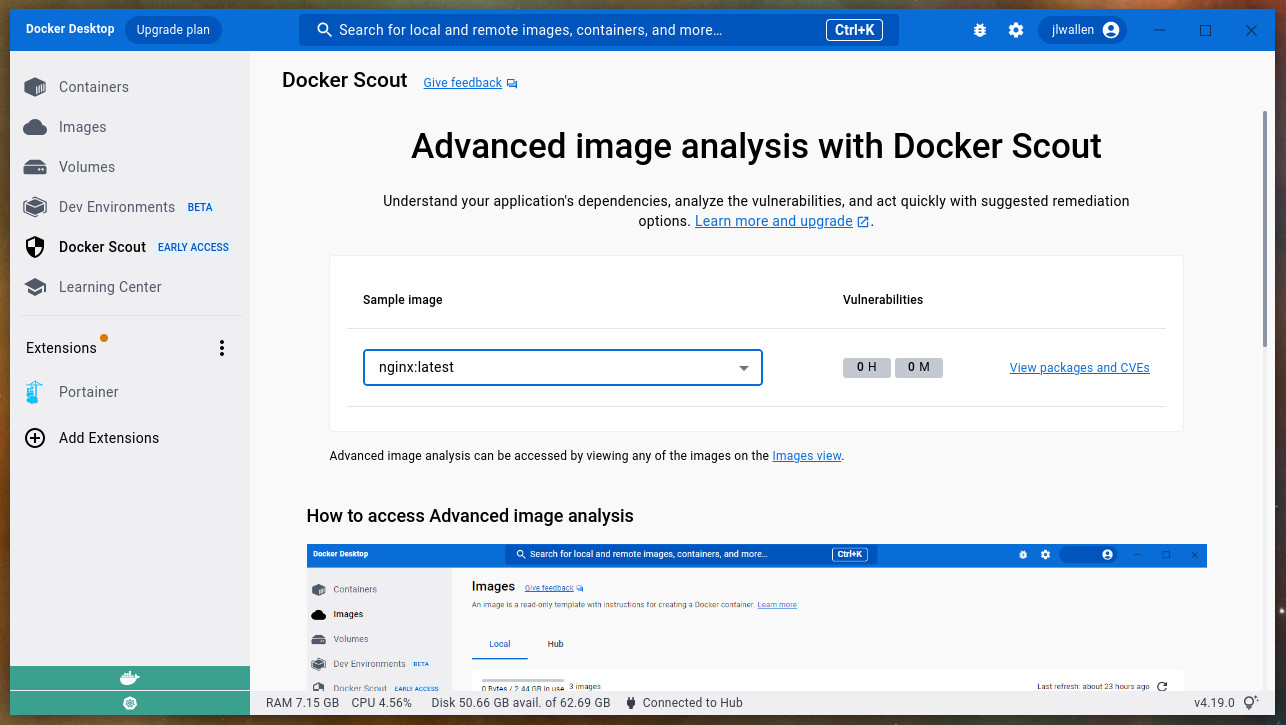Click the v4.19.0 version label
The image size is (1286, 725).
[1214, 703]
